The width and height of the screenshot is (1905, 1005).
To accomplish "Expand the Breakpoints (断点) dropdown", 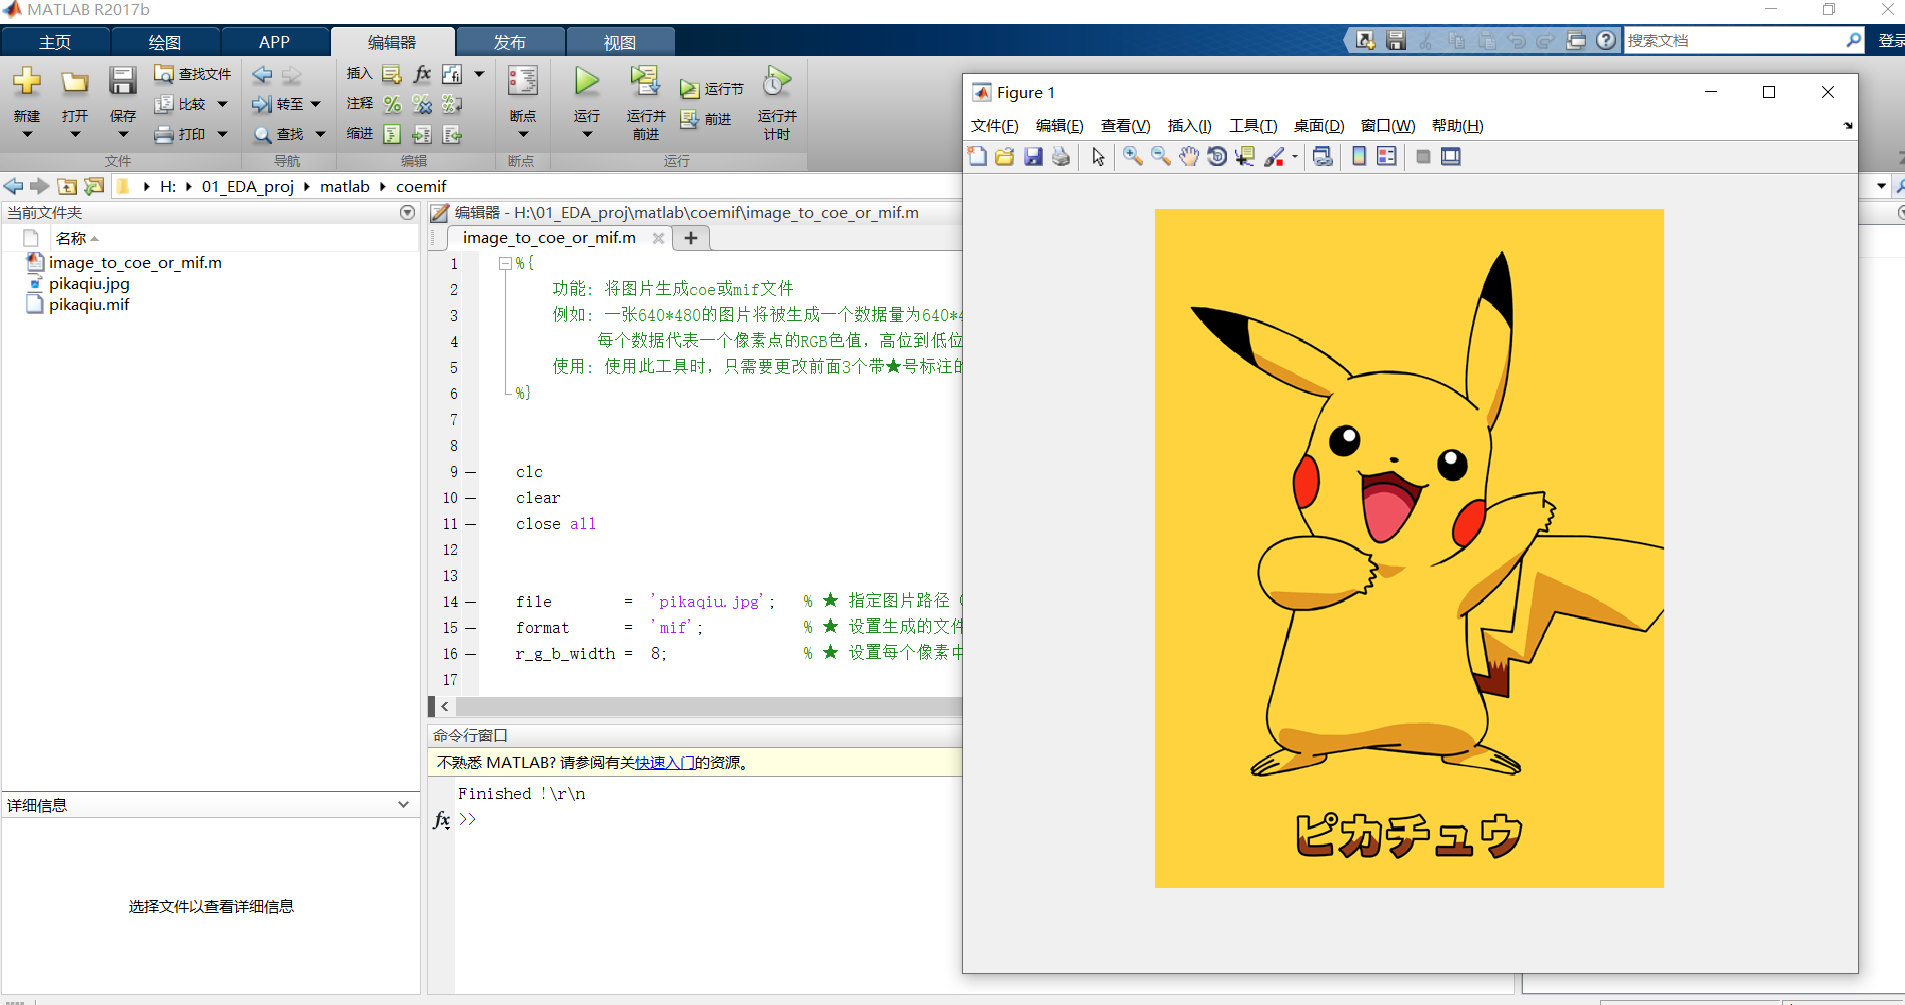I will click(x=522, y=135).
